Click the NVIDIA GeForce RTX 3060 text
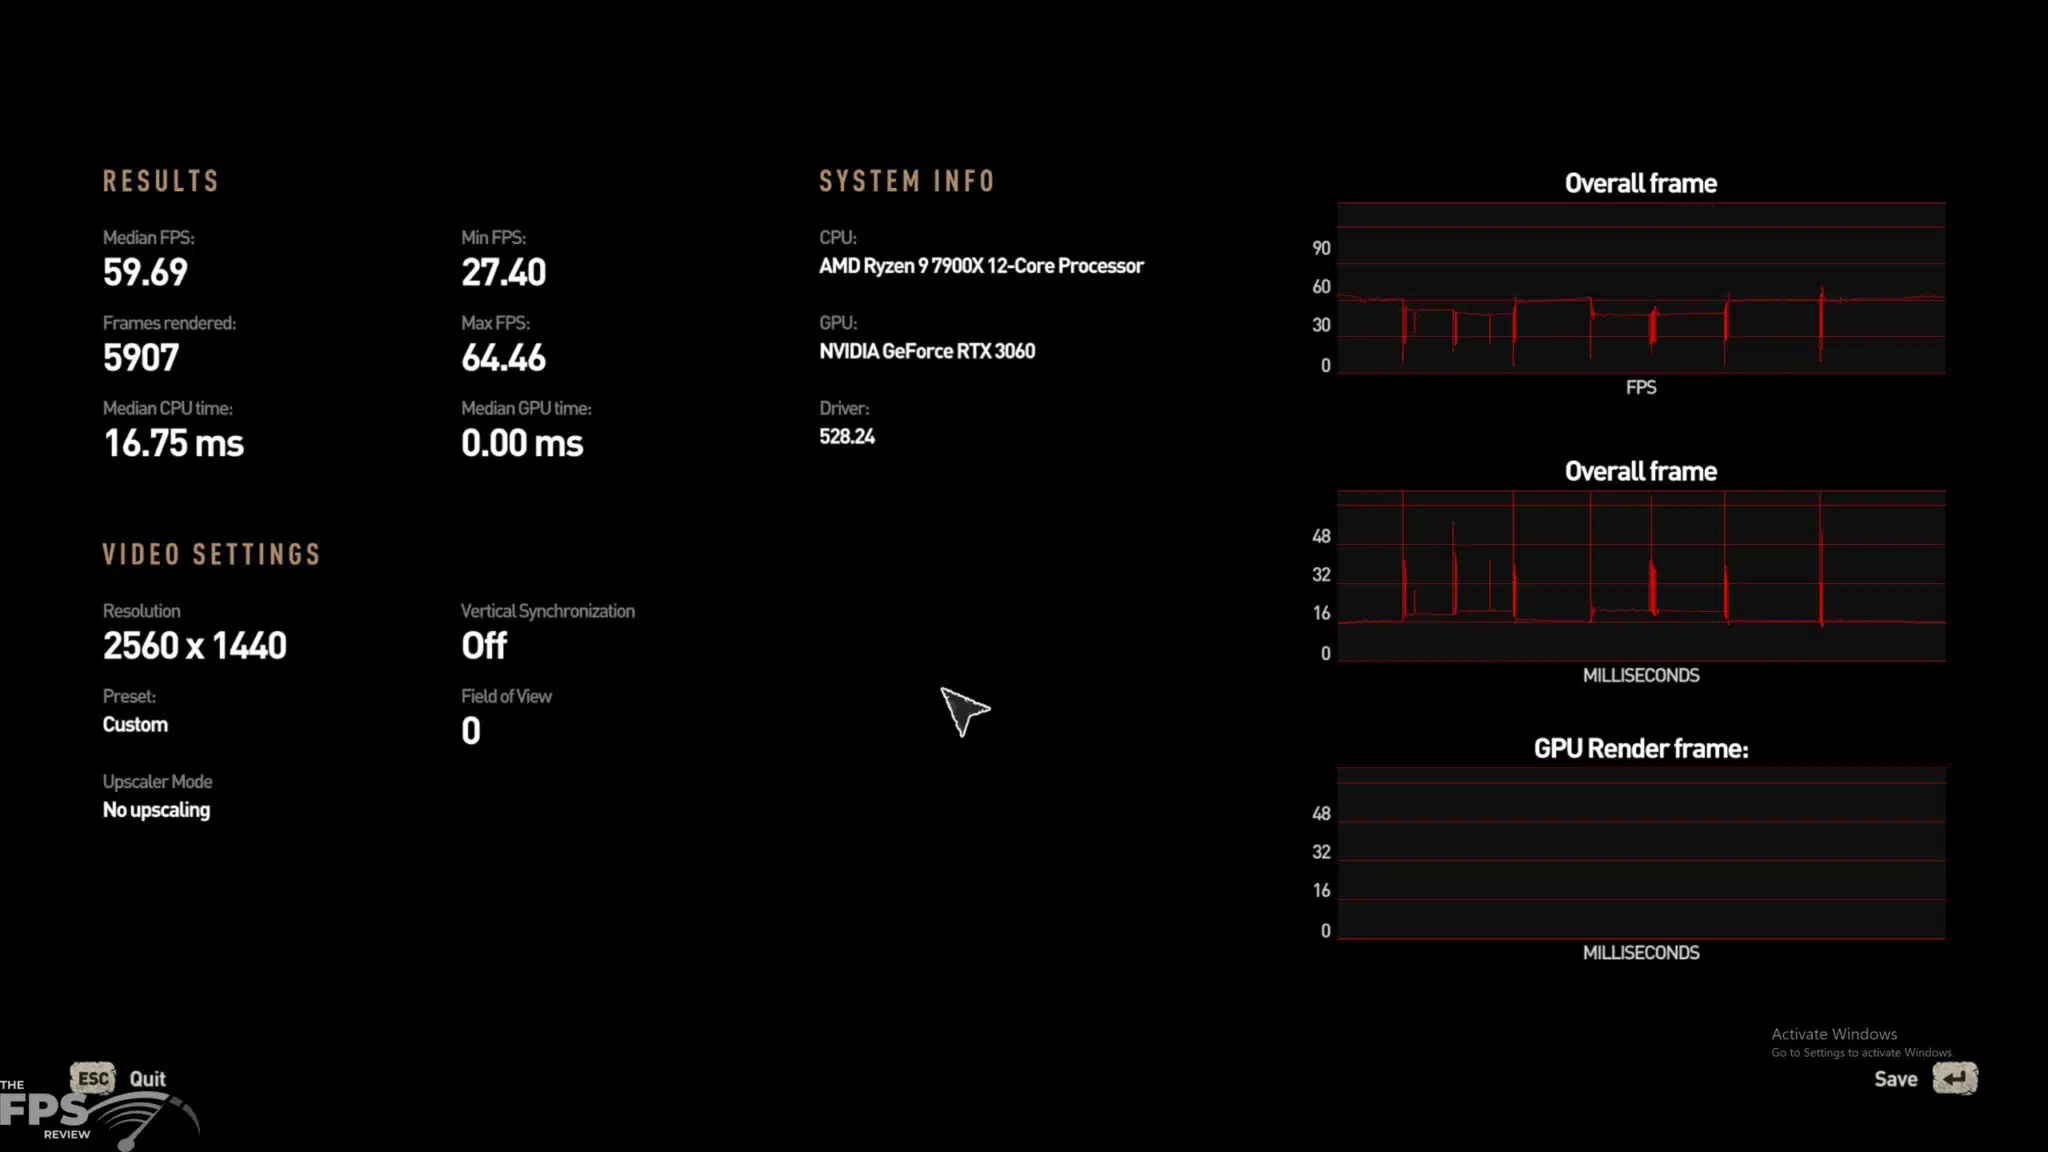 pos(927,351)
